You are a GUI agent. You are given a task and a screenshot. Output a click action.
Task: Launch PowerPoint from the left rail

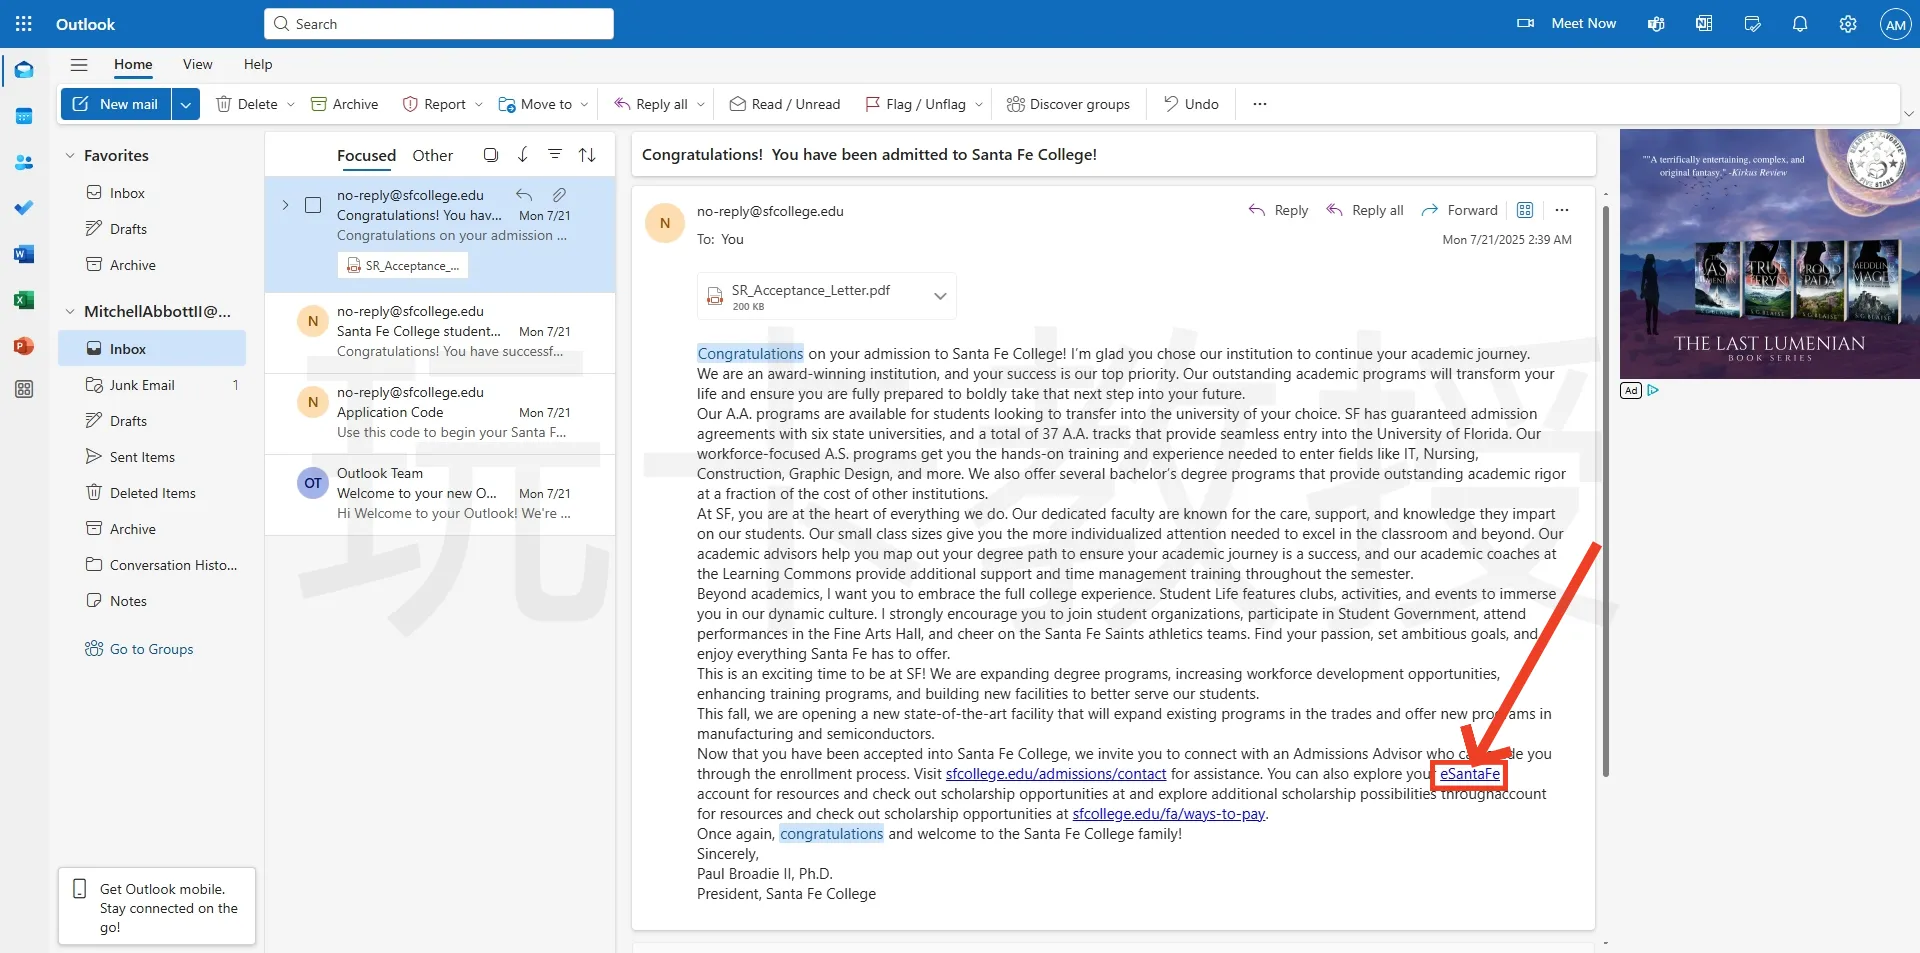pos(24,346)
